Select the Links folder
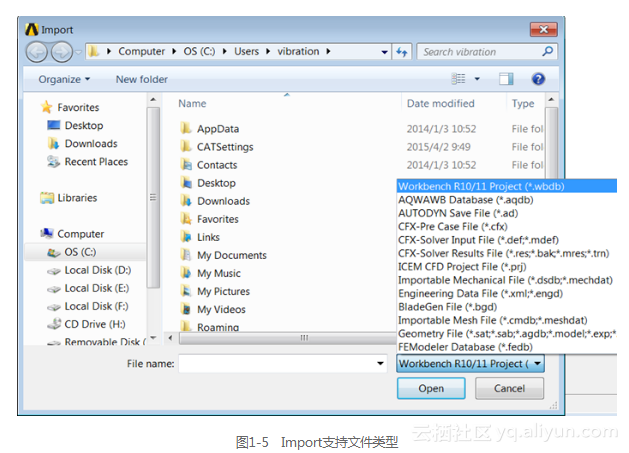 point(208,237)
